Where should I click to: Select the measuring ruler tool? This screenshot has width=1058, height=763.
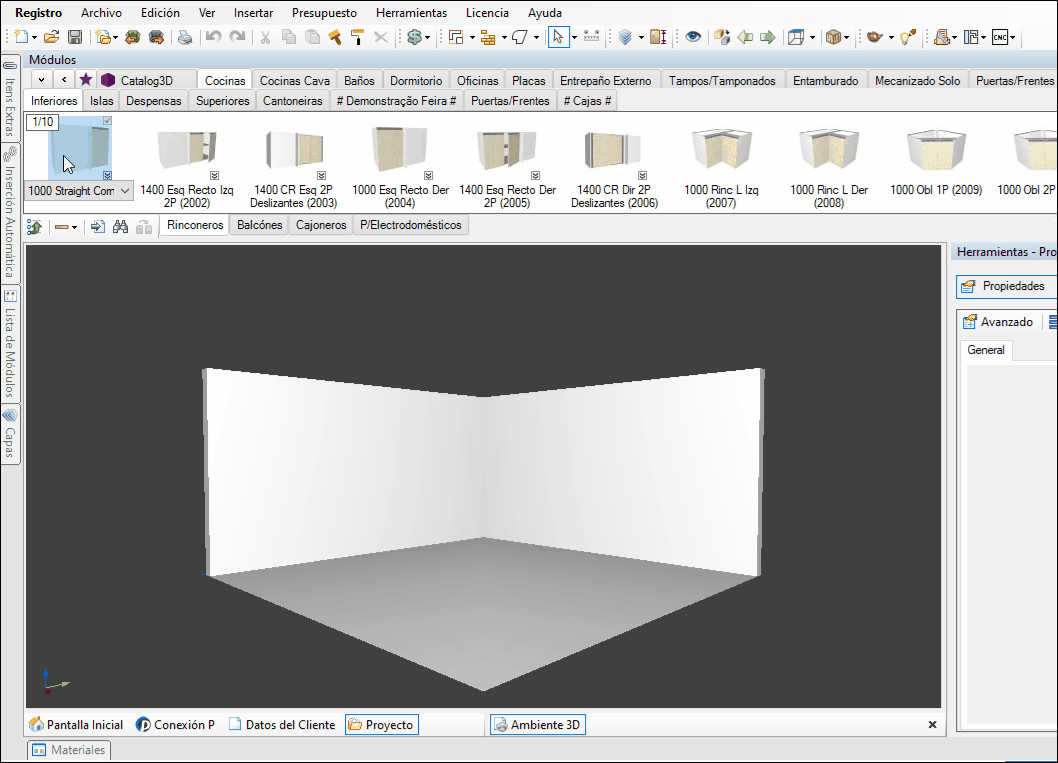click(x=592, y=37)
